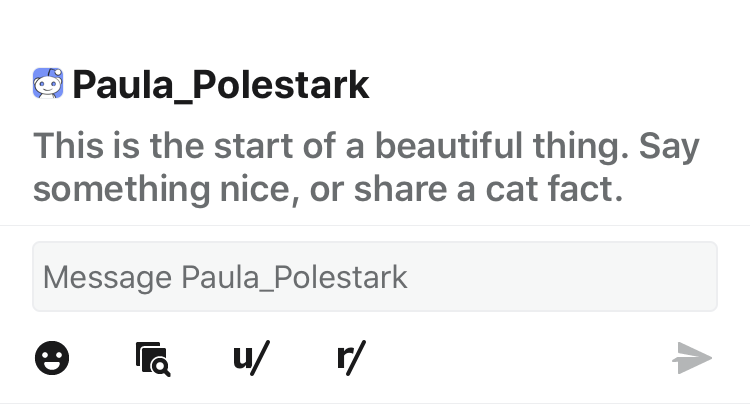
Task: Focus the Message Paula_Polestark input field
Action: (x=375, y=277)
